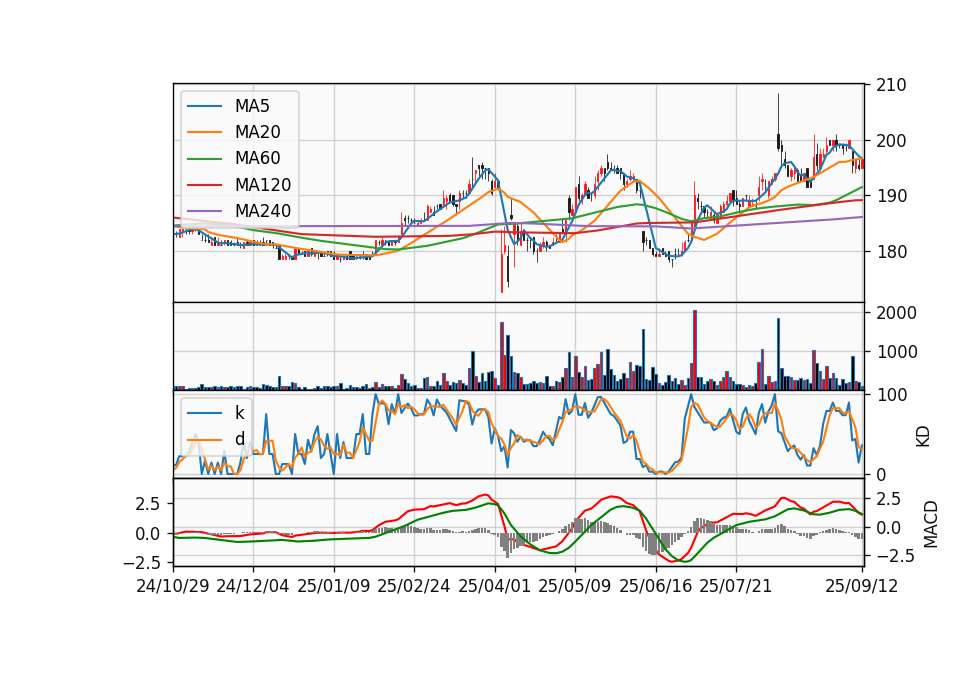Click the 25/01/09 date axis label
Viewport: 960px width, 690px height.
click(334, 586)
